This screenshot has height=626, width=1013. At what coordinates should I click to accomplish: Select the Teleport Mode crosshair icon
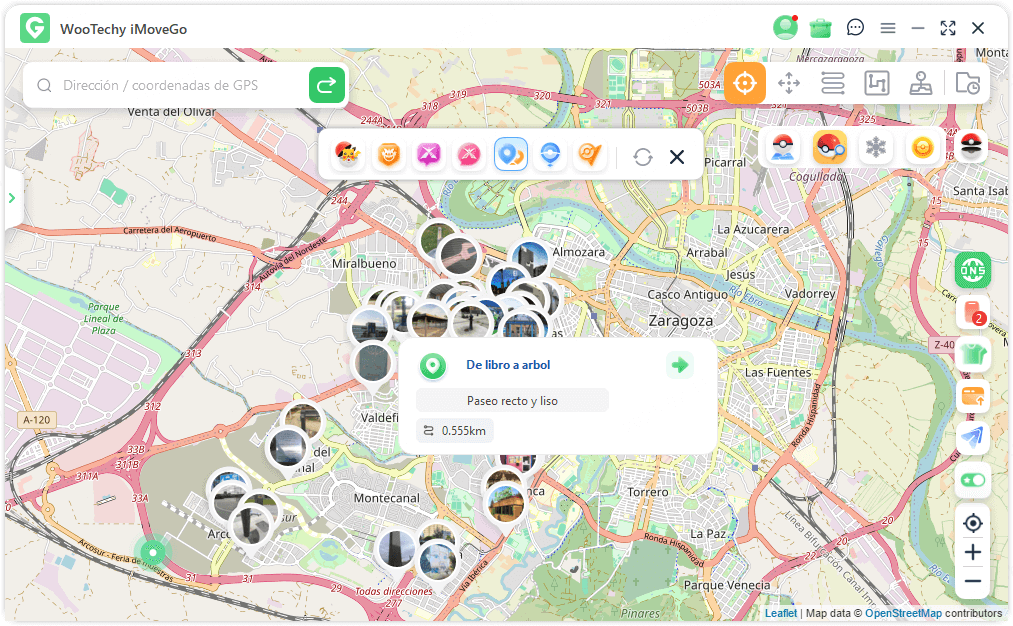[744, 83]
